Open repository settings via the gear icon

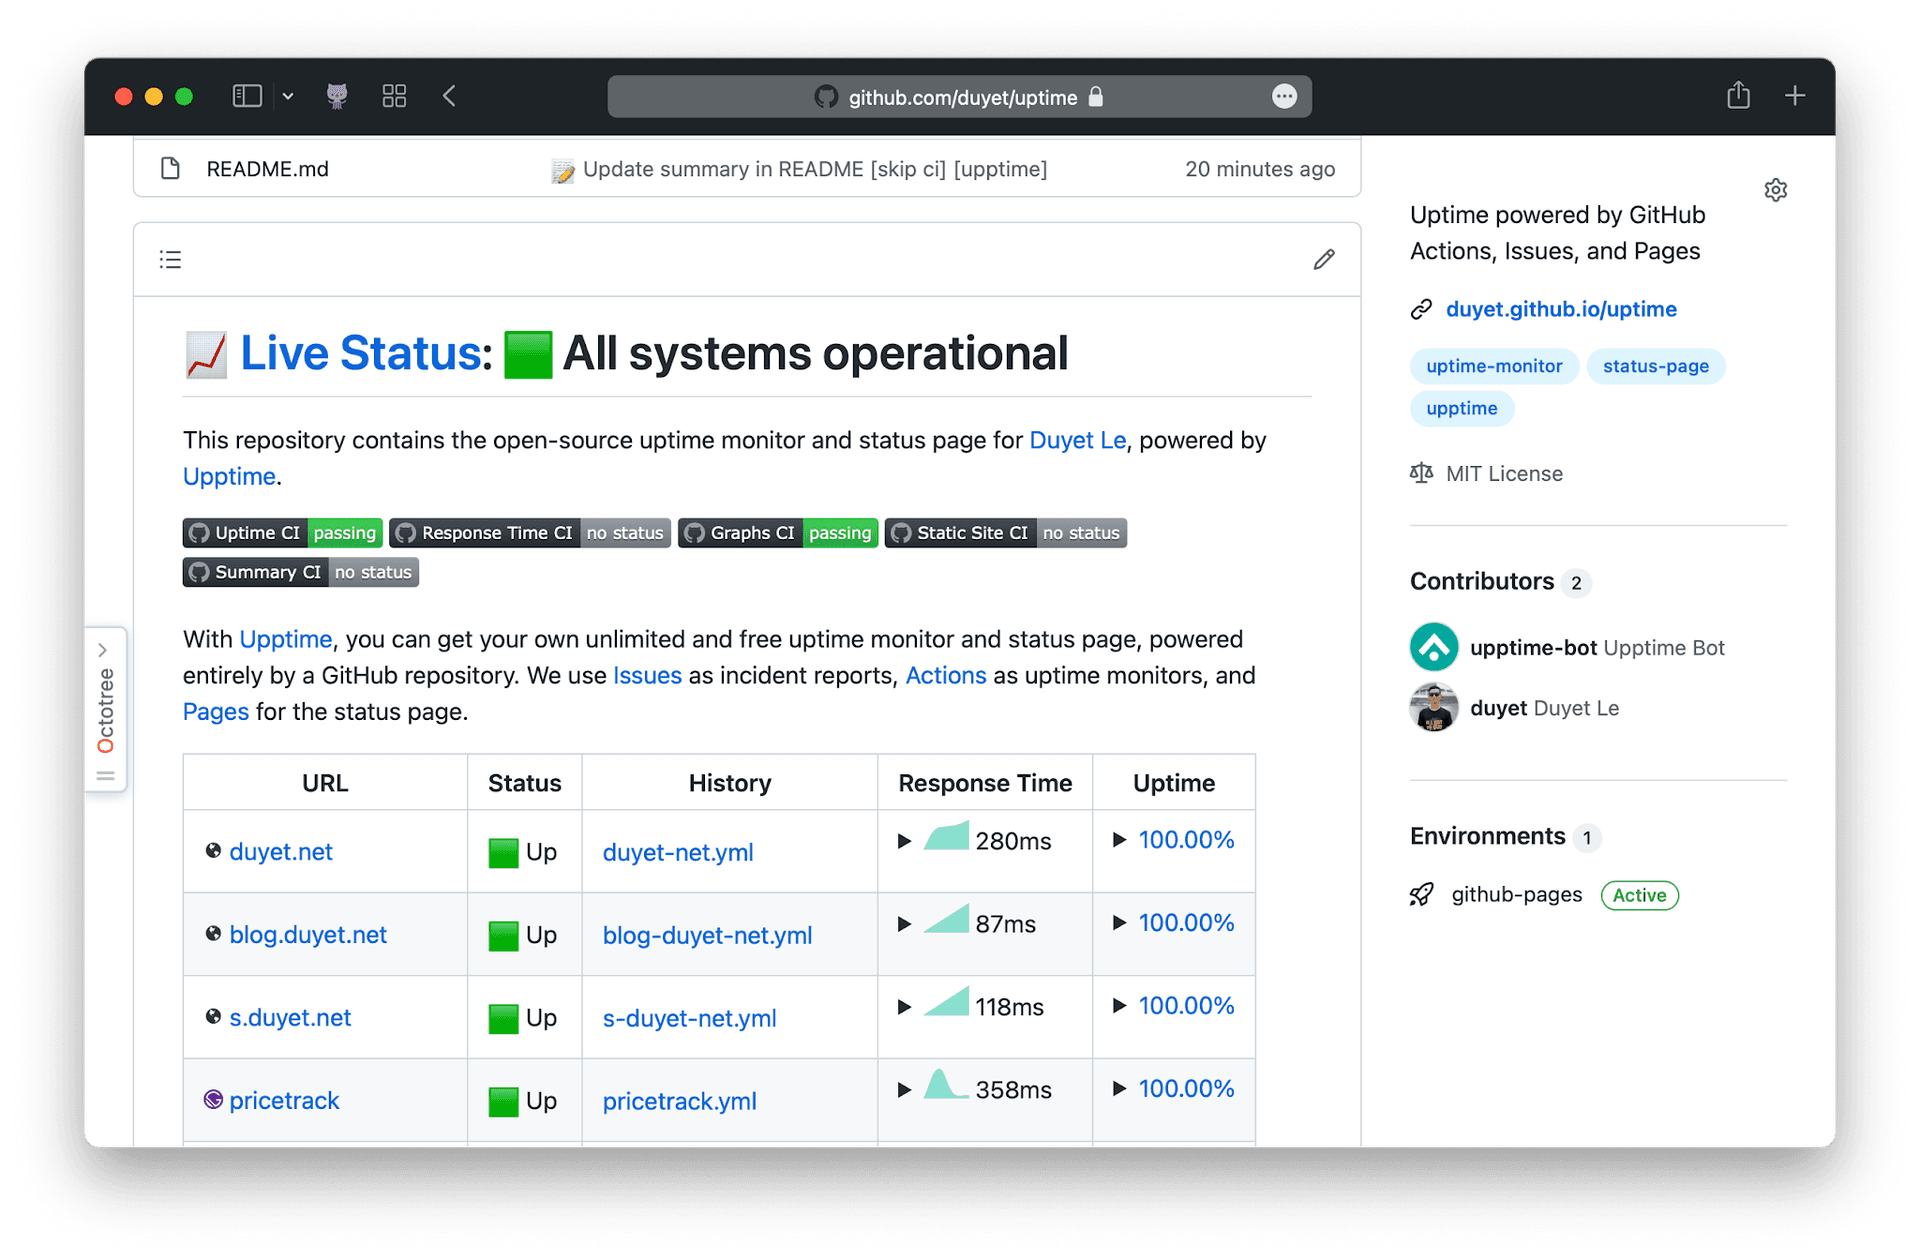(1776, 189)
